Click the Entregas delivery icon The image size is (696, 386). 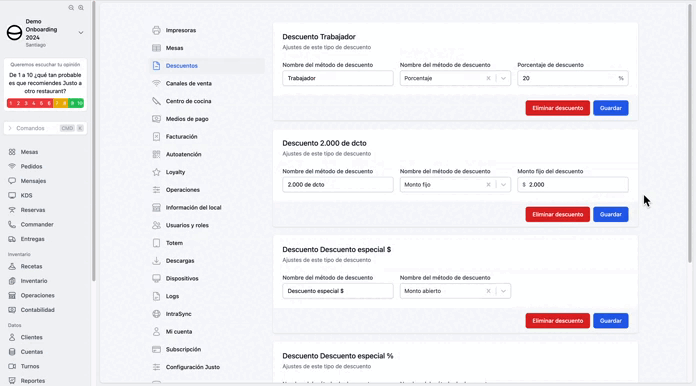point(12,239)
